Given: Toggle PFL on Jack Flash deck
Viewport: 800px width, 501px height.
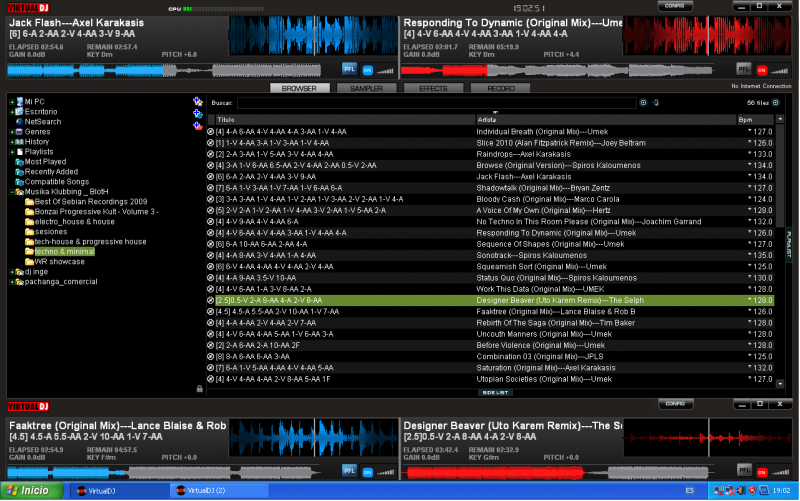Looking at the screenshot, I should point(349,69).
